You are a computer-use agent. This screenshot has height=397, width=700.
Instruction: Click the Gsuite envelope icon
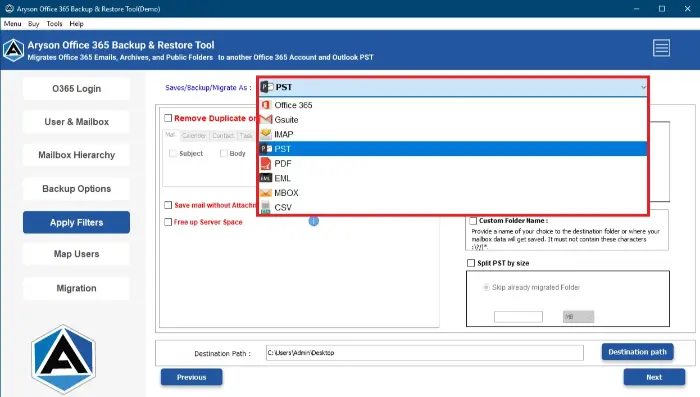coord(266,120)
